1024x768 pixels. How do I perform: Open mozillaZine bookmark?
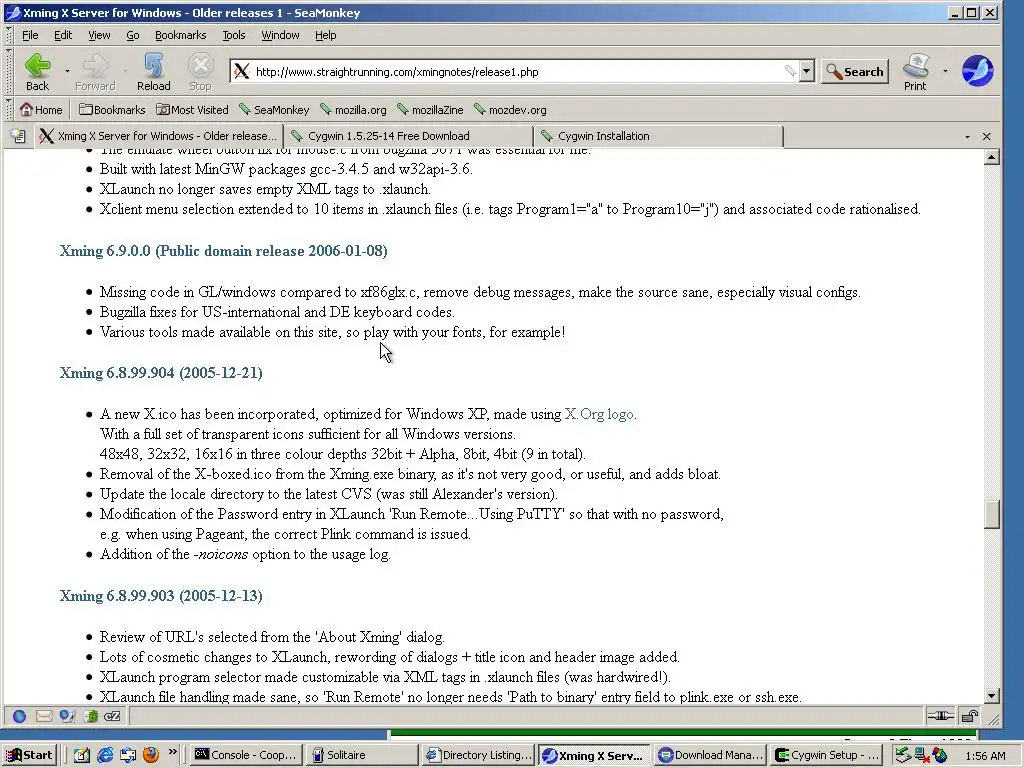430,110
